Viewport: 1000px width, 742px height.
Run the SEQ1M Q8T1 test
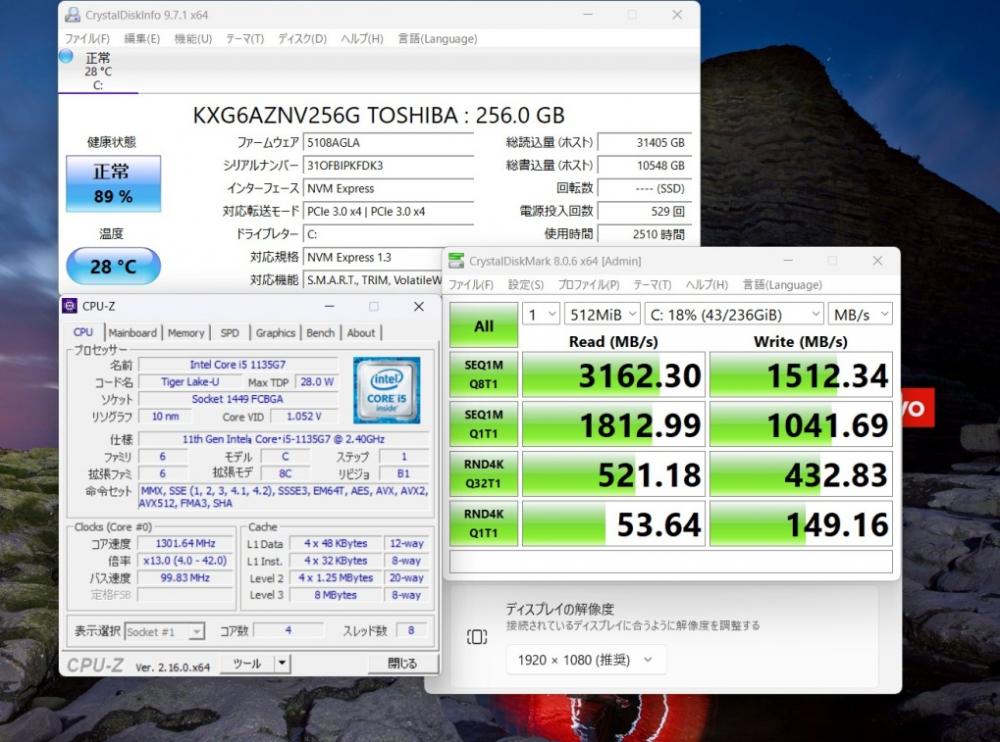point(483,375)
